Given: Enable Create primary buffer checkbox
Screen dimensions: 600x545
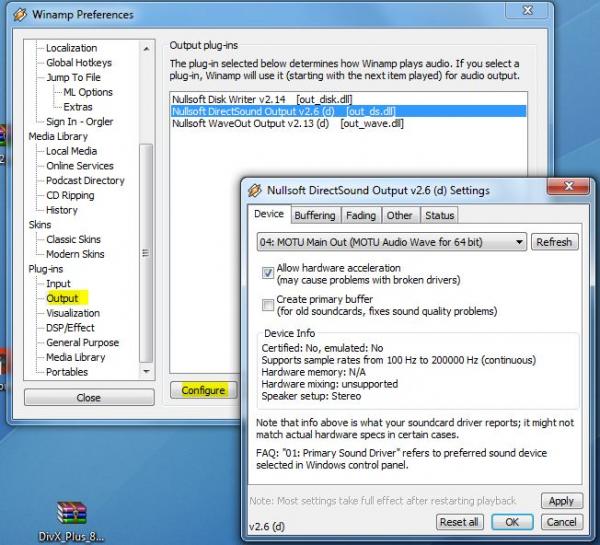Looking at the screenshot, I should click(267, 304).
